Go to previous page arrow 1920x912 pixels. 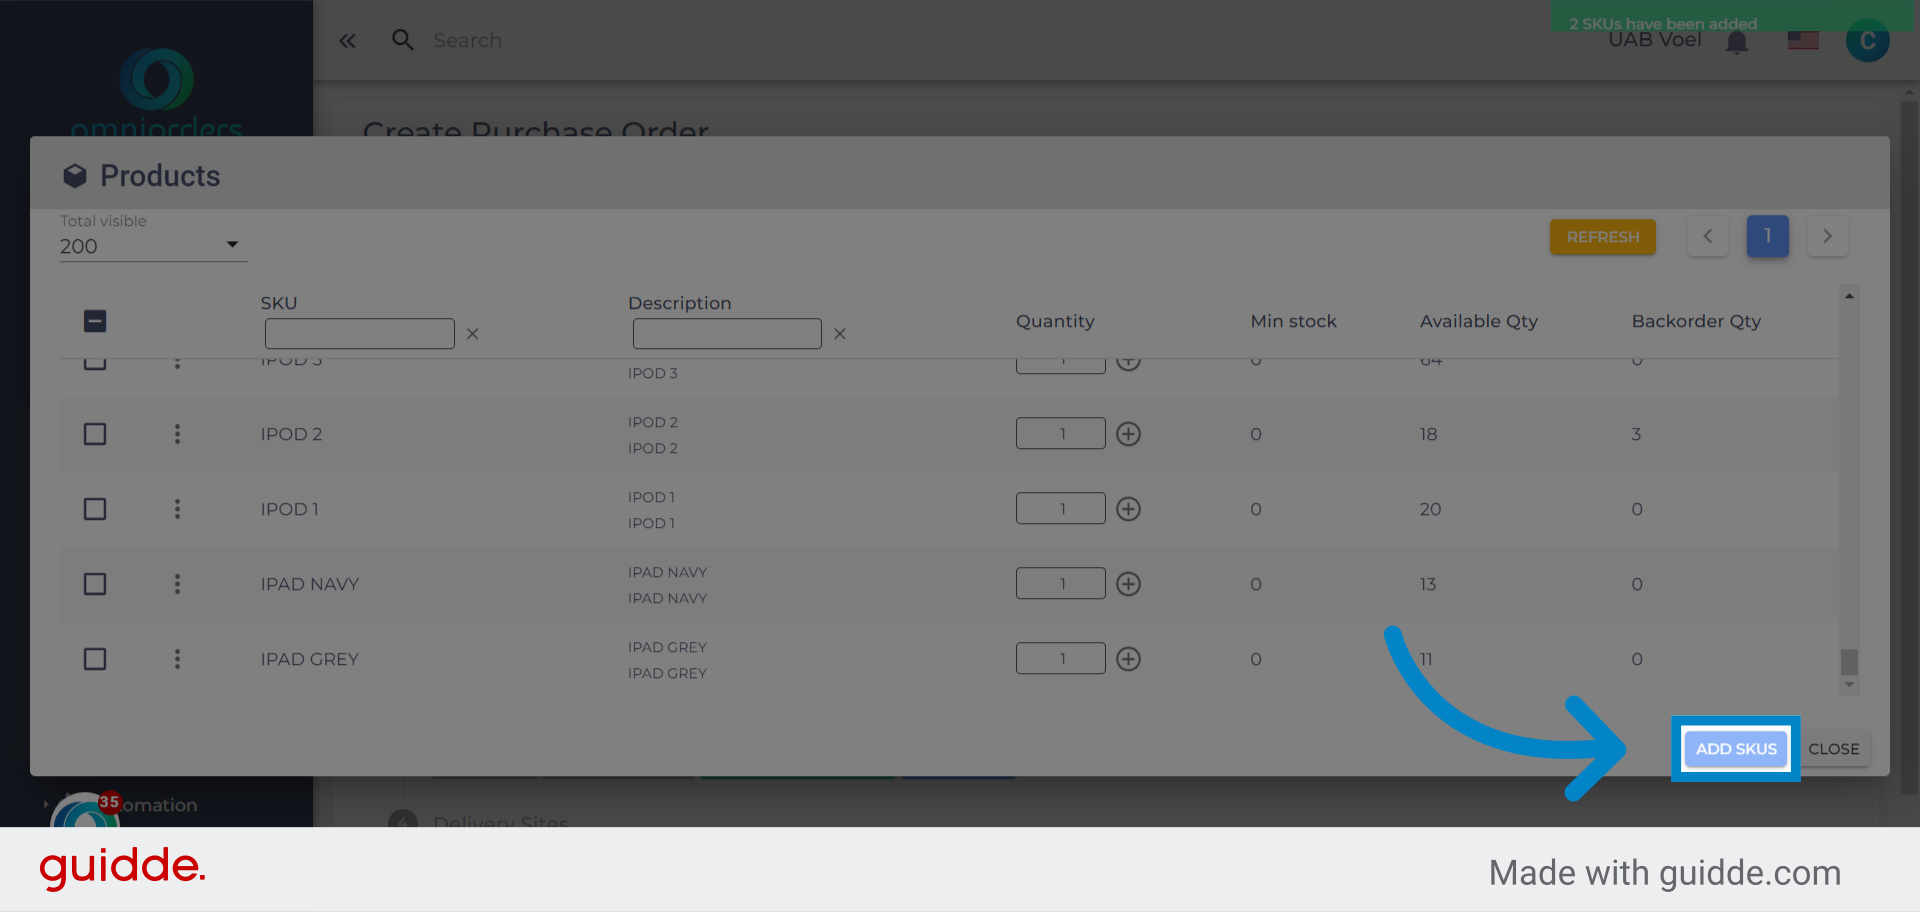click(x=1708, y=237)
